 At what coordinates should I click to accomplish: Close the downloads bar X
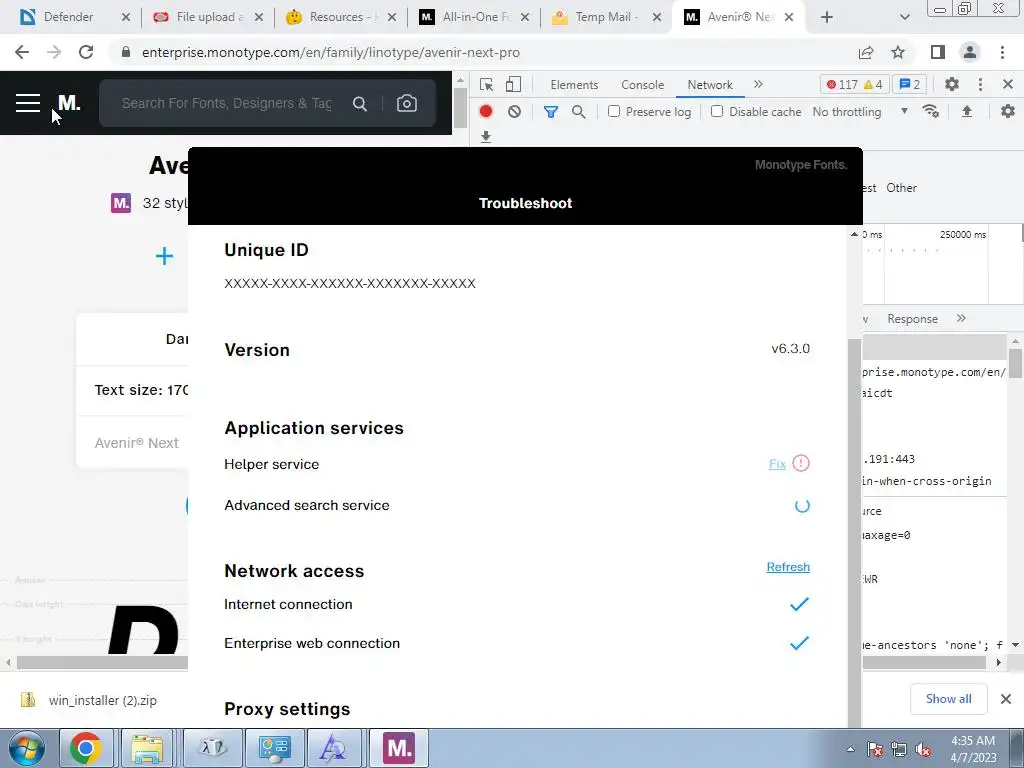tap(1006, 699)
